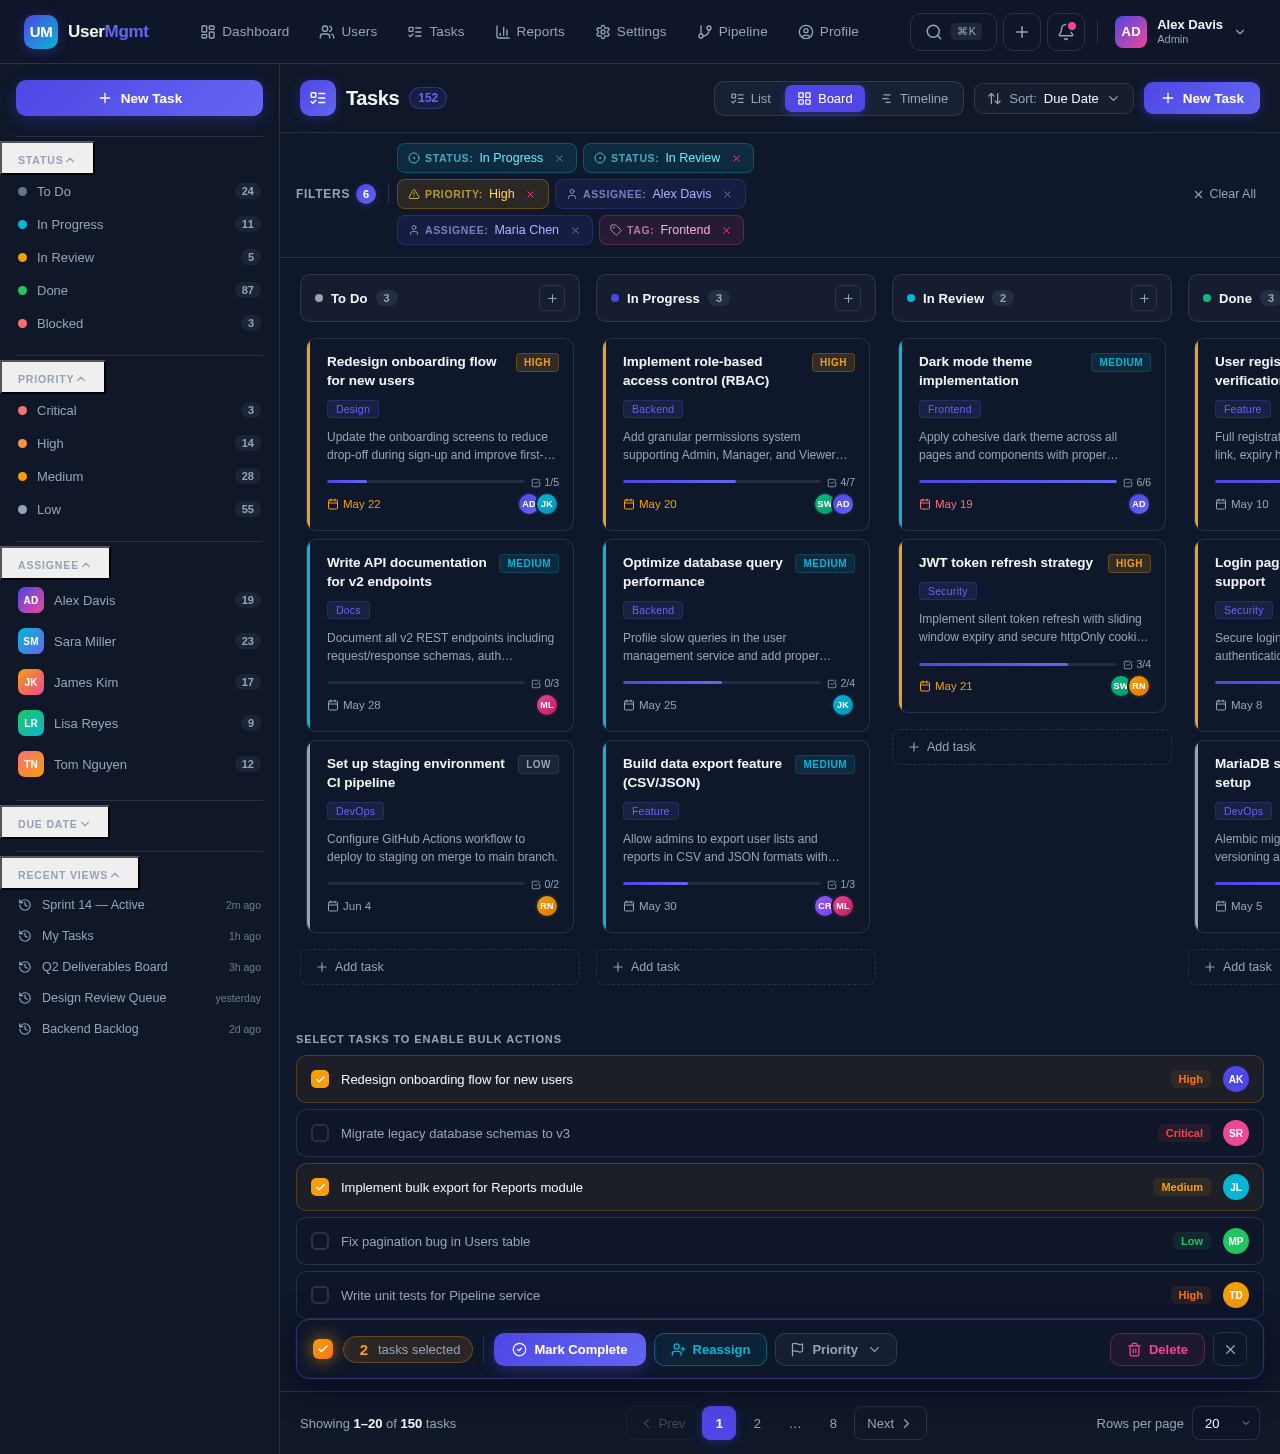Go to the Next page

[890, 1423]
